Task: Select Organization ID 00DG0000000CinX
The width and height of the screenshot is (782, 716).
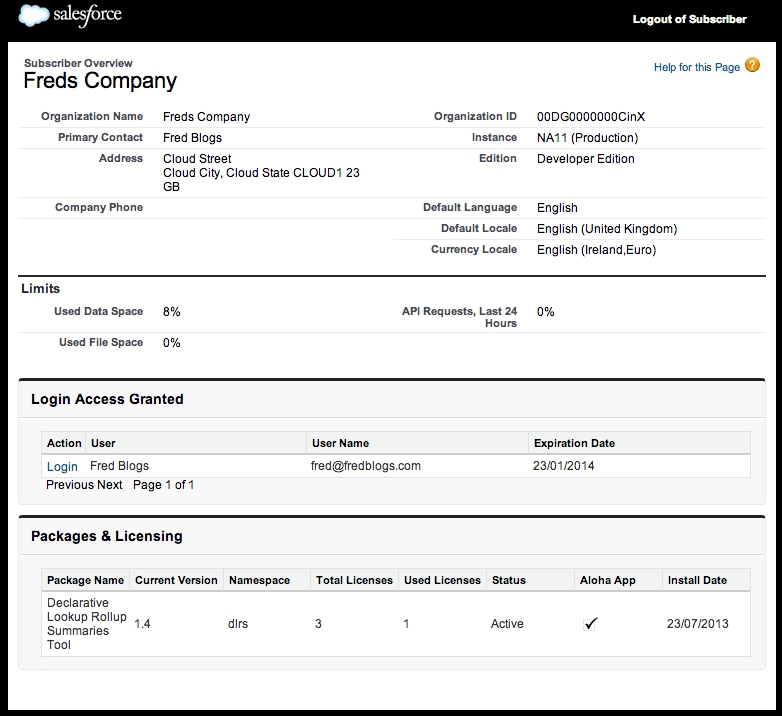Action: pos(590,117)
